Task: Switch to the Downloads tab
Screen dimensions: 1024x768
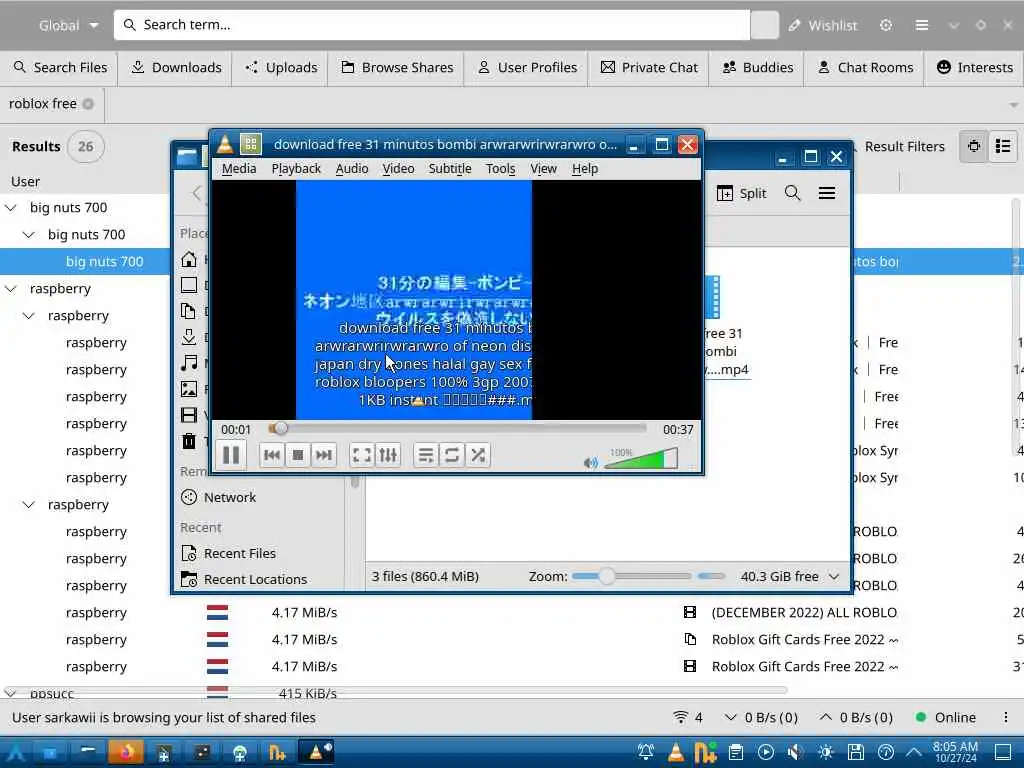Action: click(176, 67)
